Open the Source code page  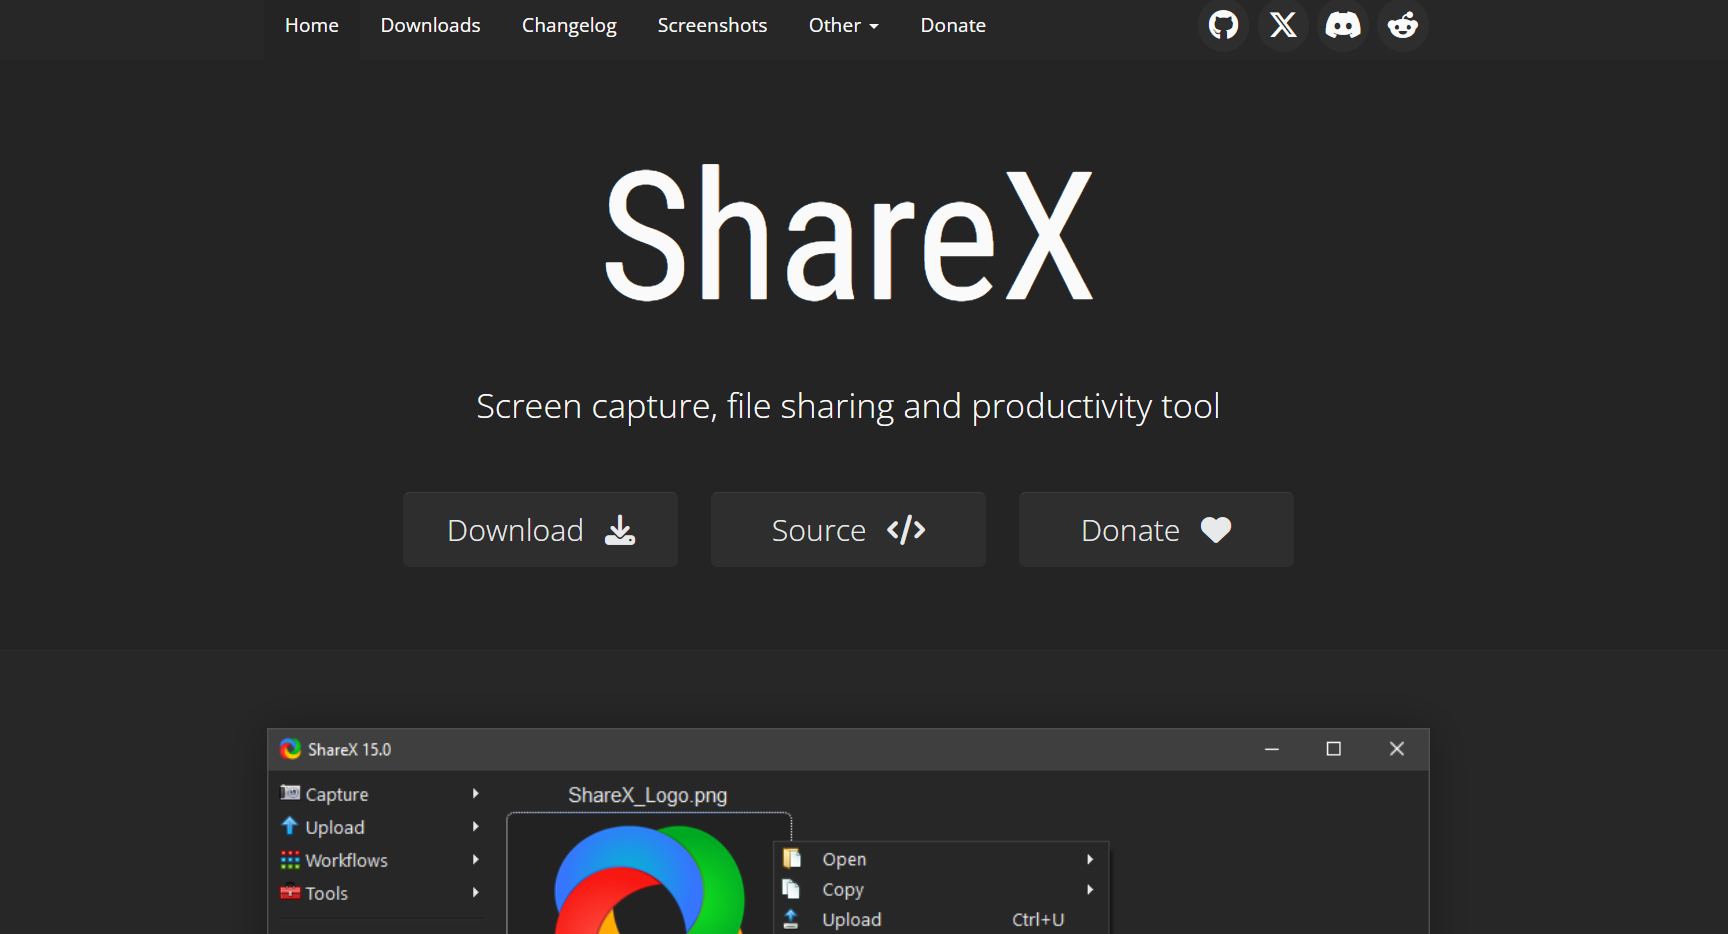pyautogui.click(x=848, y=529)
